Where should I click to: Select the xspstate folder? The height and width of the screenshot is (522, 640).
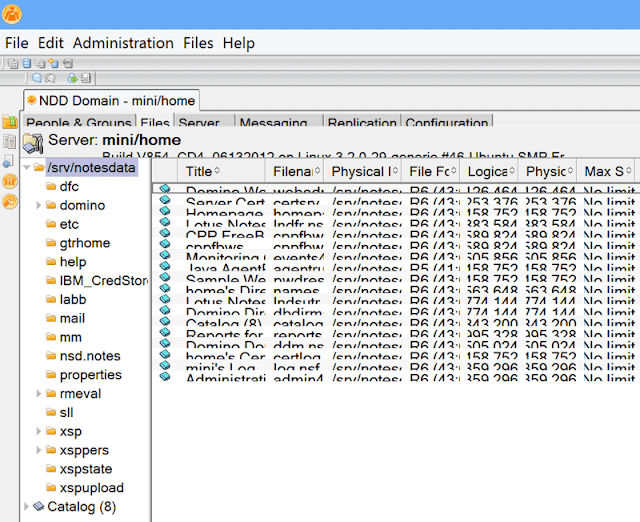click(86, 469)
